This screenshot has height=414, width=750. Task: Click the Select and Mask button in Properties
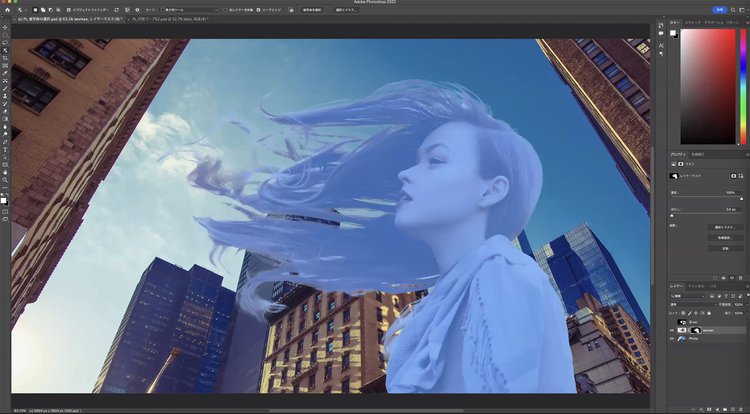[x=725, y=227]
